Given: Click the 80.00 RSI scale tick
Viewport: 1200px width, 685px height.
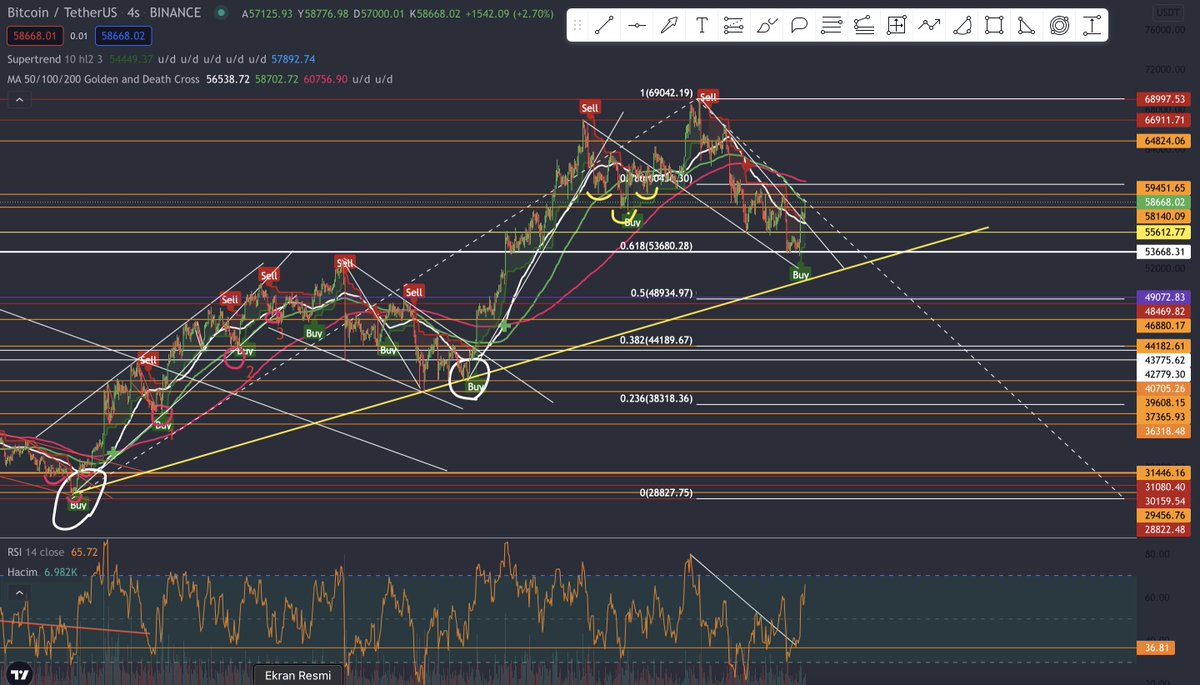Looking at the screenshot, I should 1156,553.
